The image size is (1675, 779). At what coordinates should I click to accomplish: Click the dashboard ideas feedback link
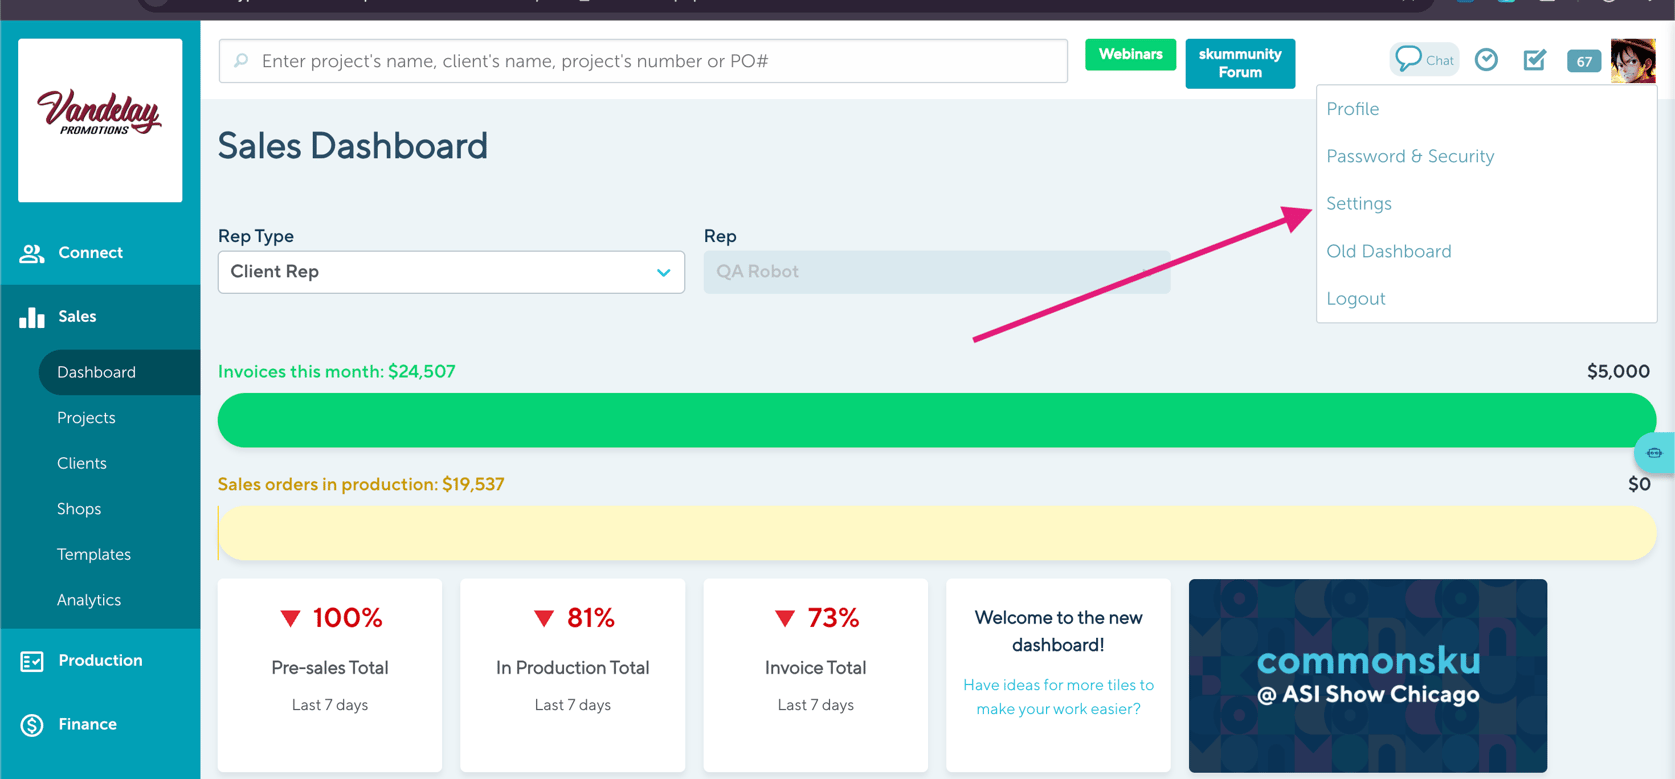click(x=1058, y=697)
